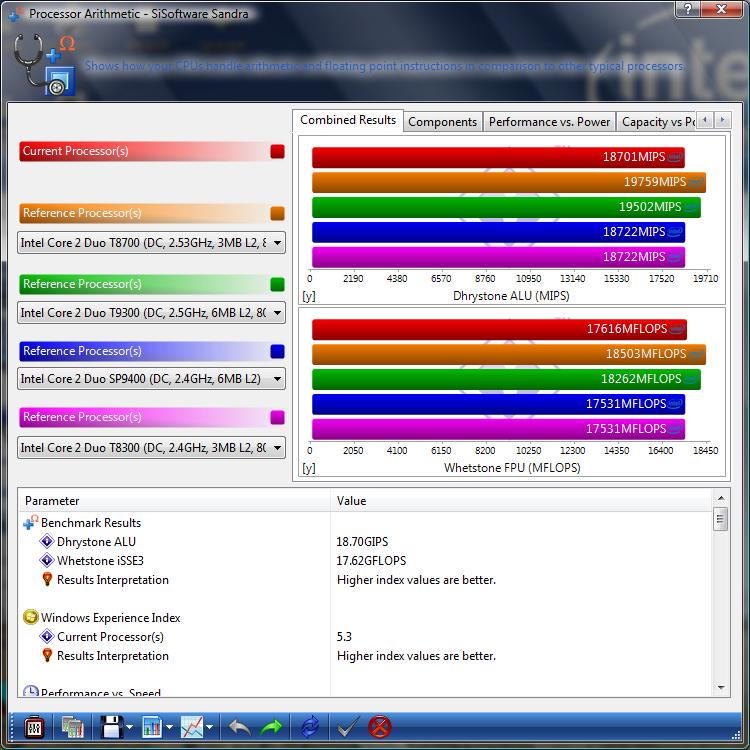Switch to the Components tab
The height and width of the screenshot is (750, 750).
(x=442, y=122)
